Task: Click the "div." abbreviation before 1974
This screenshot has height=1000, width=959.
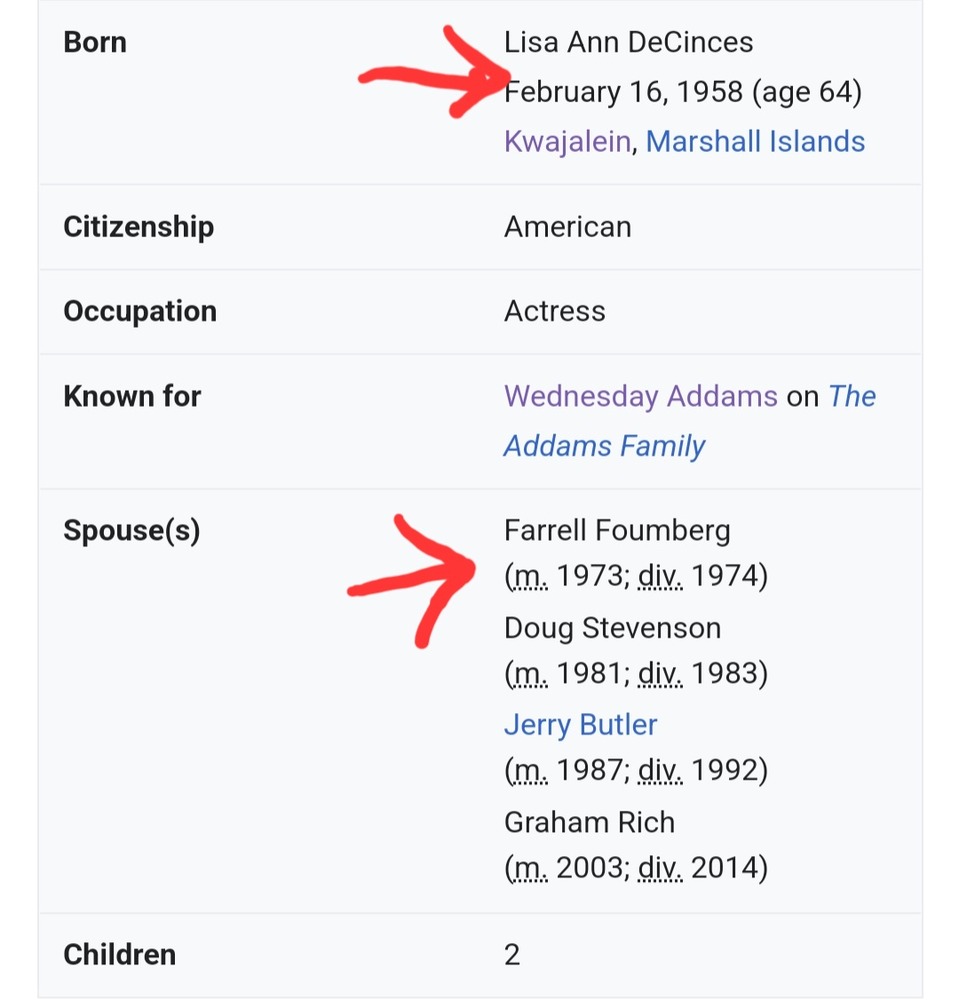Action: pyautogui.click(x=660, y=578)
